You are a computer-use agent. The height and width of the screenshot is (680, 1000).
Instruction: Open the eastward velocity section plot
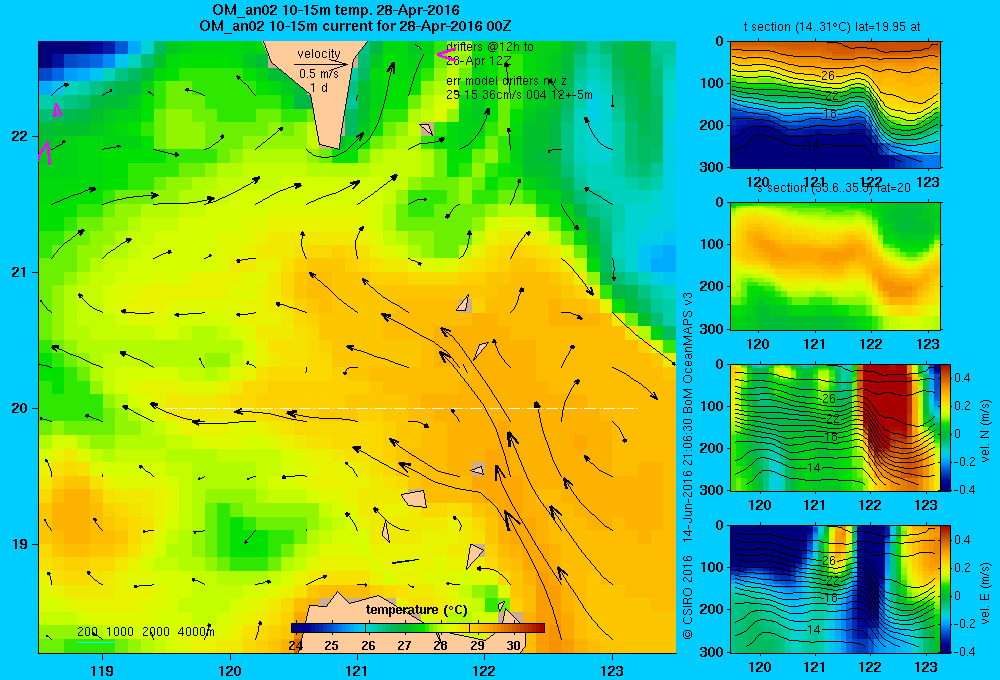tap(835, 589)
